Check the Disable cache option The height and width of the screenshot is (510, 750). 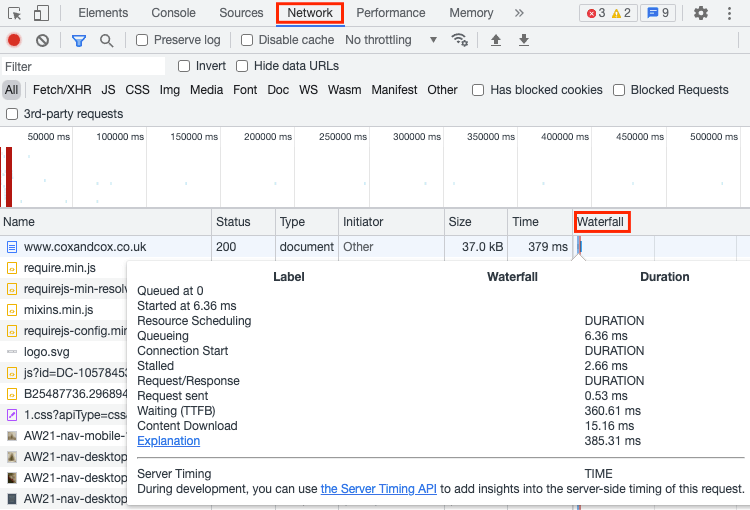point(247,40)
